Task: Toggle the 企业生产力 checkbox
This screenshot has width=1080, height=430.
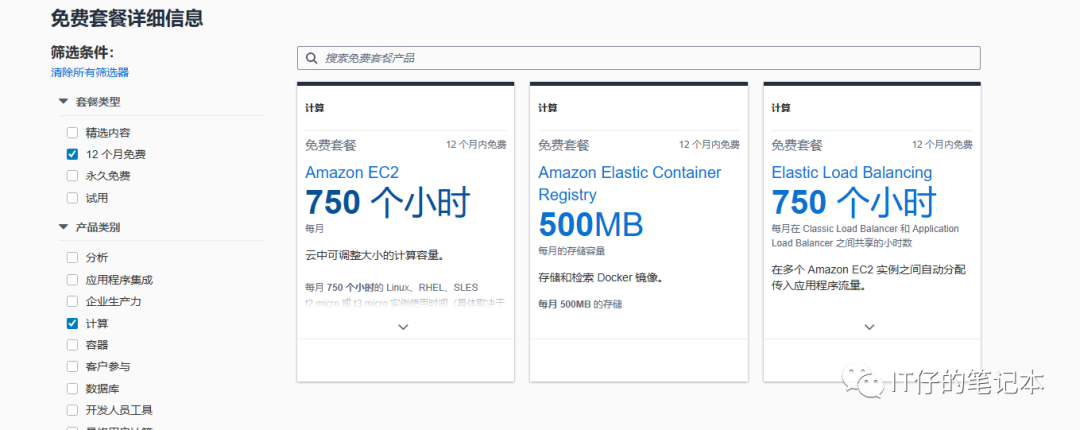Action: (x=72, y=301)
